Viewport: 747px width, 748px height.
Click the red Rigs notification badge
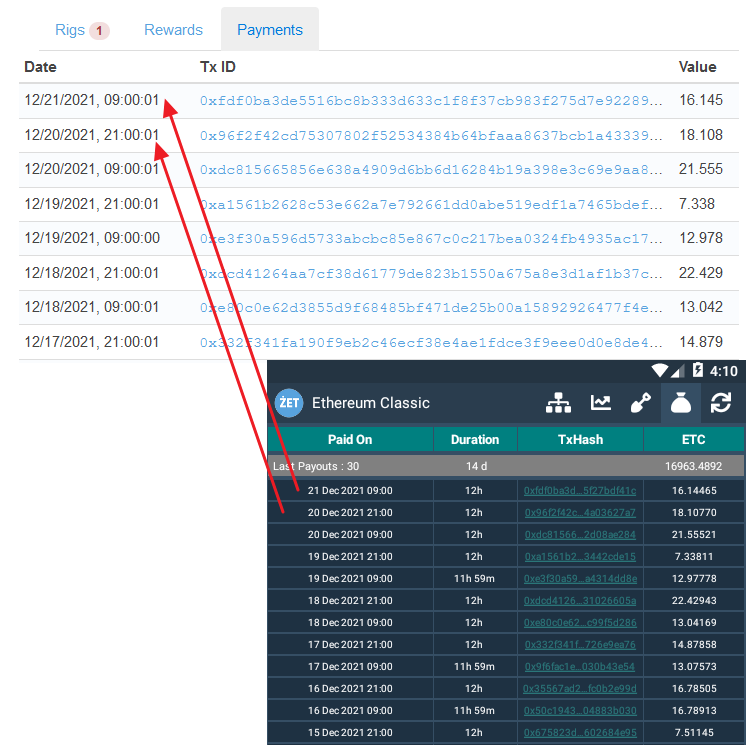99,31
